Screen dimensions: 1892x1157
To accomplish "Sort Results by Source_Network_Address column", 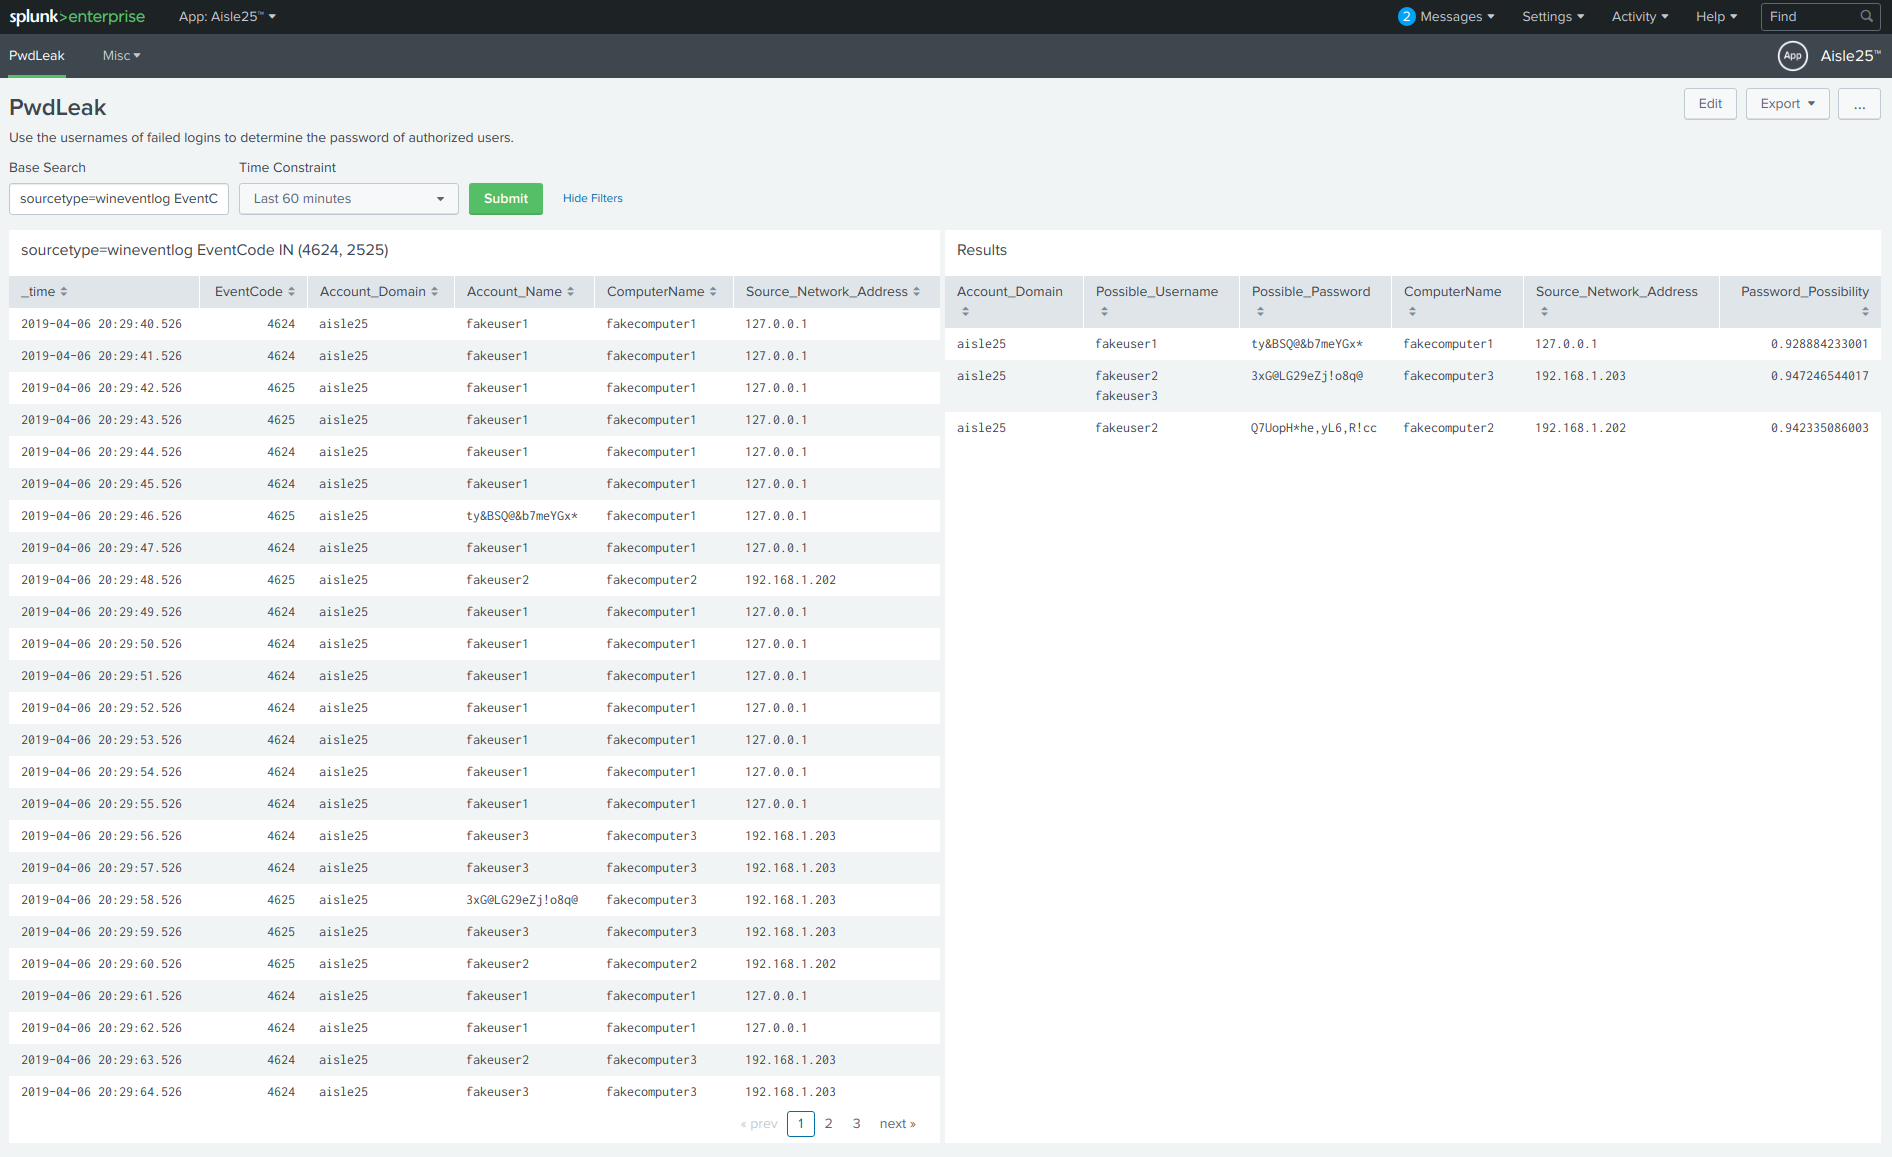I will tap(1616, 301).
